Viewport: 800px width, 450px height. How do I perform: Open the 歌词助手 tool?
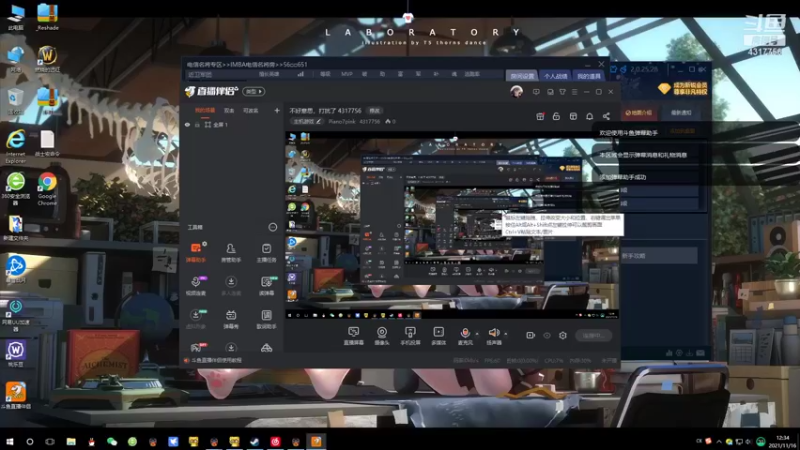pos(266,319)
